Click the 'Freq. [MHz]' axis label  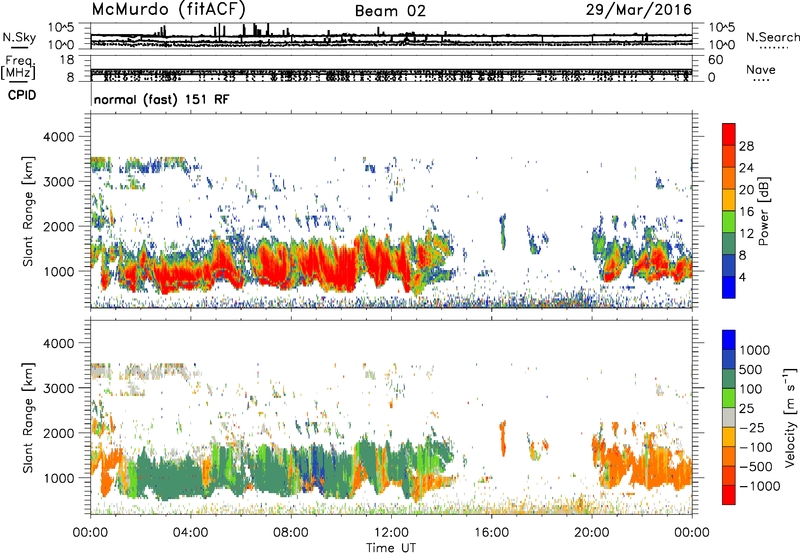pos(19,67)
